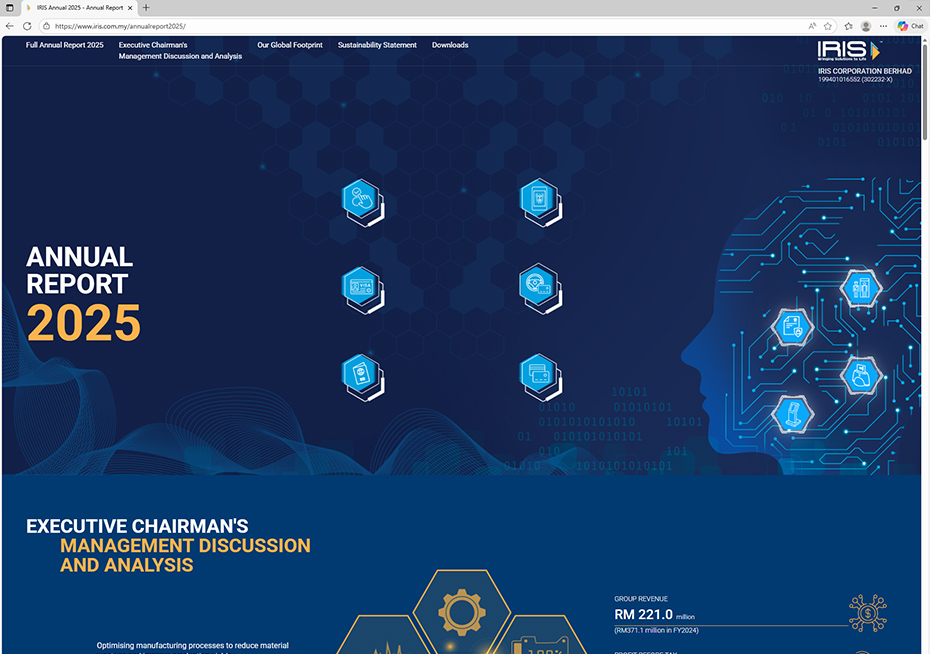Click the payment cards hexagon icon
This screenshot has height=654, width=930.
pos(538,374)
